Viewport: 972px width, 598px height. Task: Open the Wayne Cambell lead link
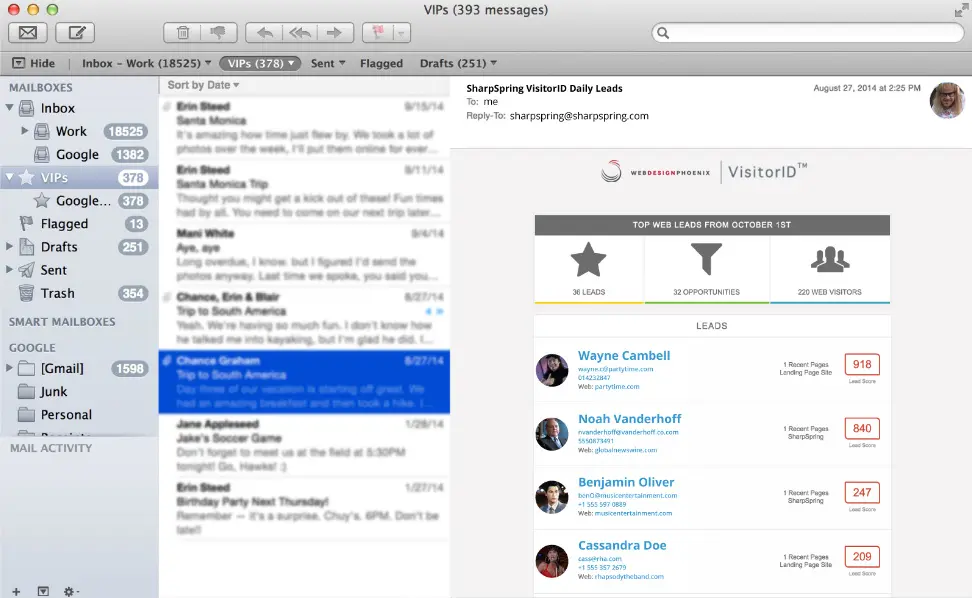(624, 356)
